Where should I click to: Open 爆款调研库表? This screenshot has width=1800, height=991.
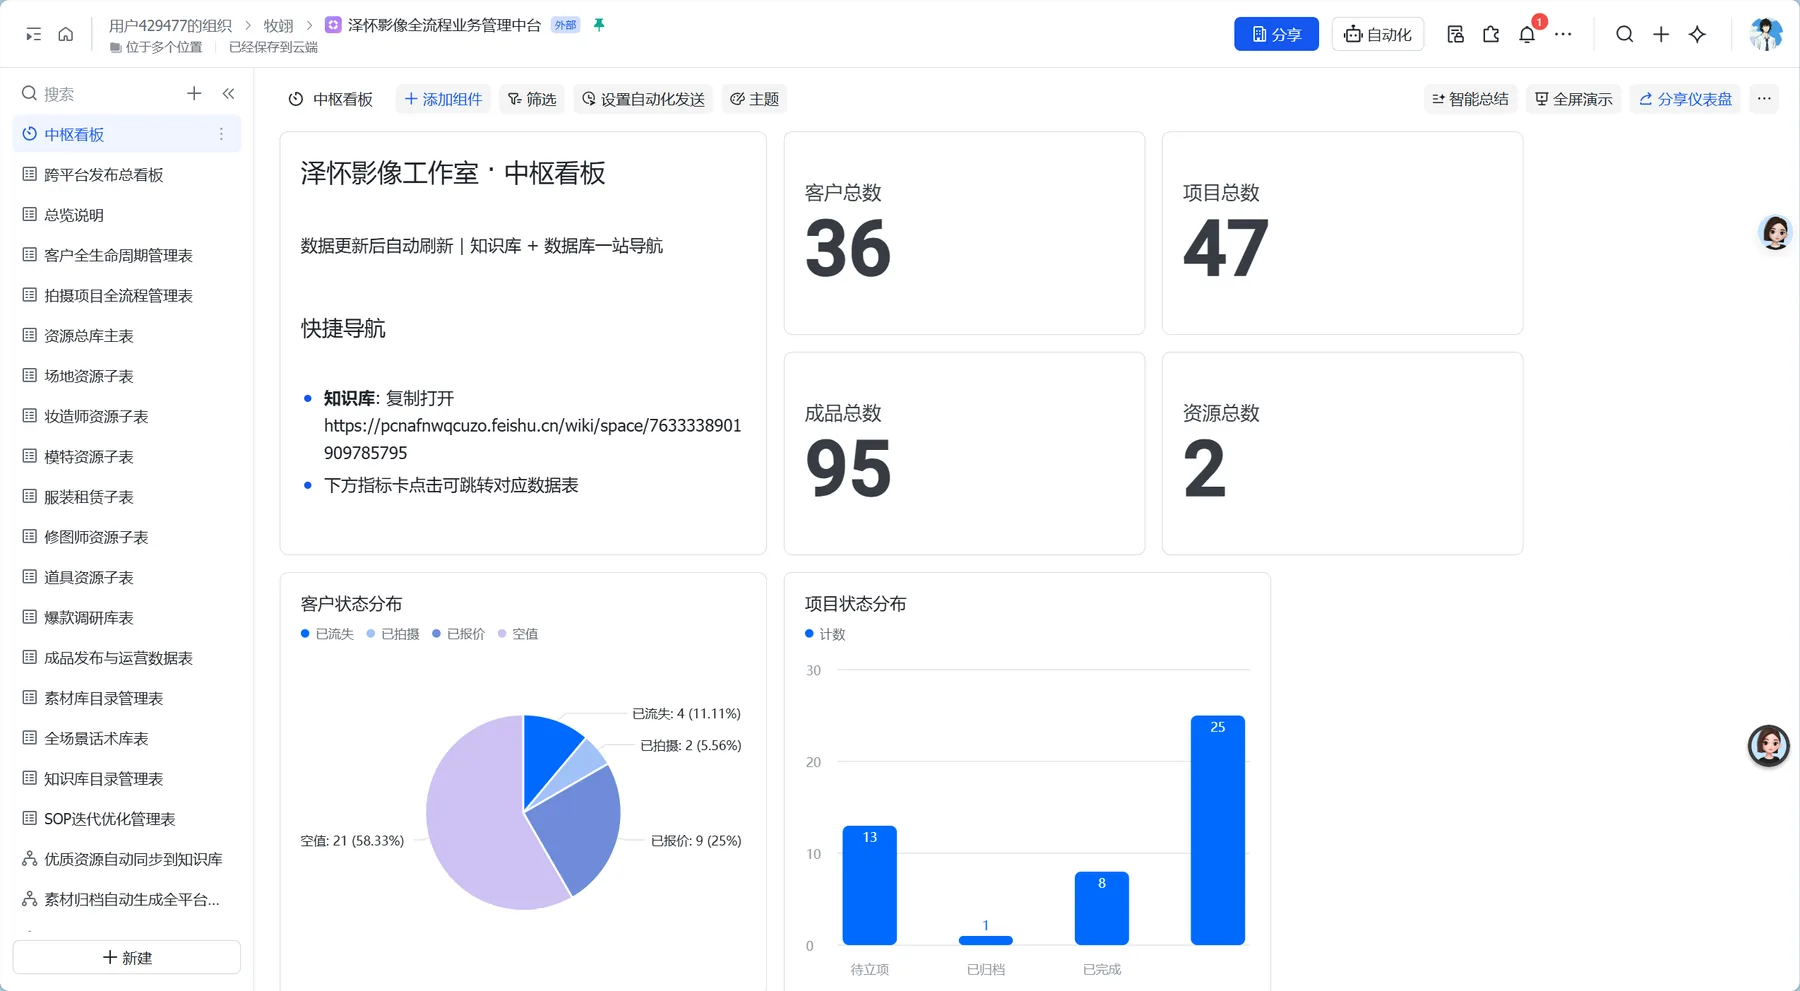pyautogui.click(x=127, y=618)
